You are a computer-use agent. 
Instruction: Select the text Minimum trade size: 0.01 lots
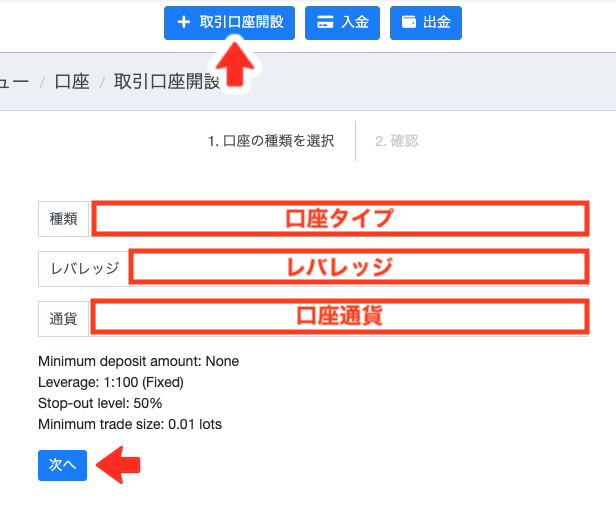click(130, 424)
